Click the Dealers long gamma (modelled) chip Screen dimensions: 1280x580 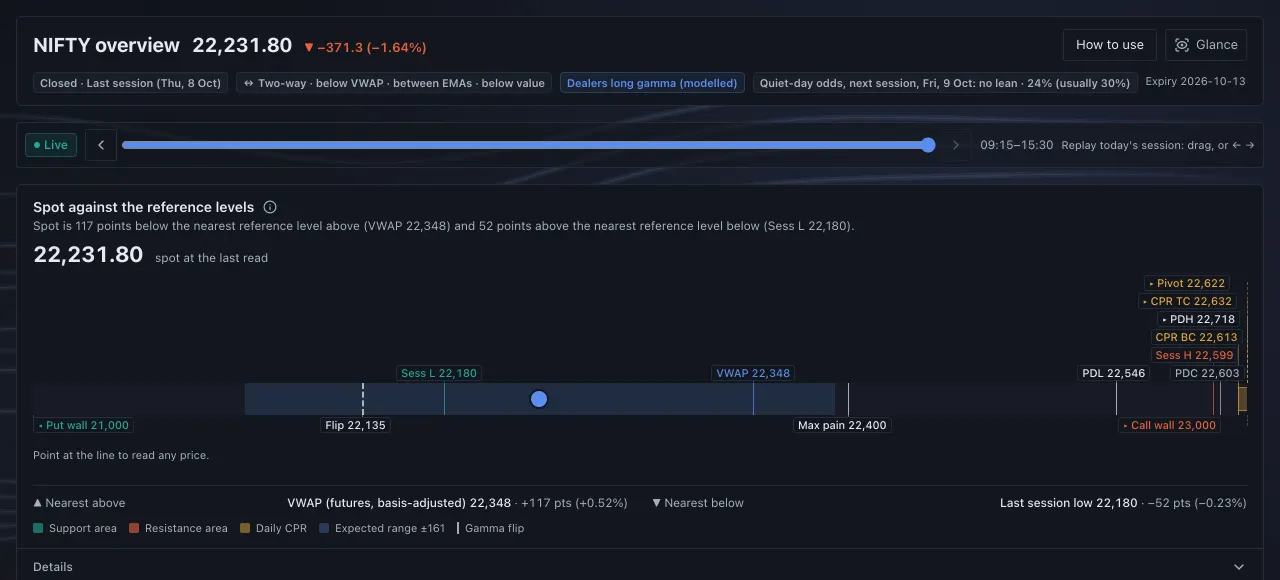click(x=652, y=83)
